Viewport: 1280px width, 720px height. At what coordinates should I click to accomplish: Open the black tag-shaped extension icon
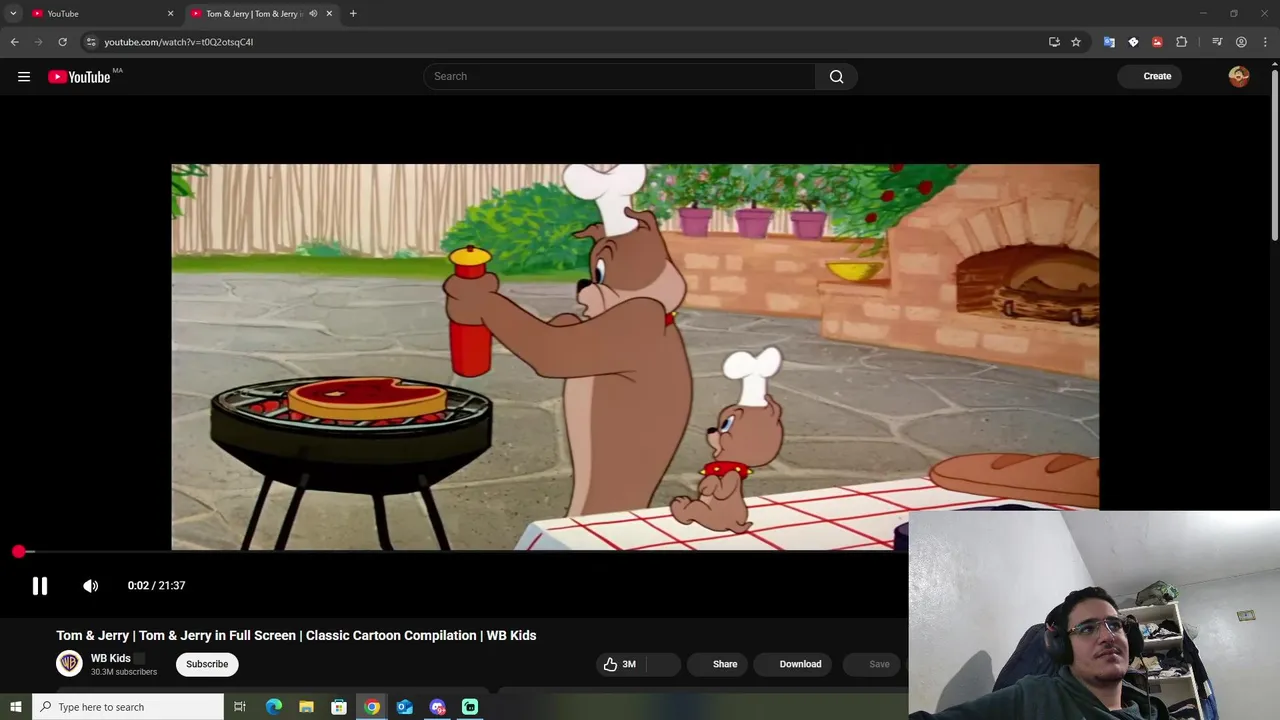coord(1133,42)
